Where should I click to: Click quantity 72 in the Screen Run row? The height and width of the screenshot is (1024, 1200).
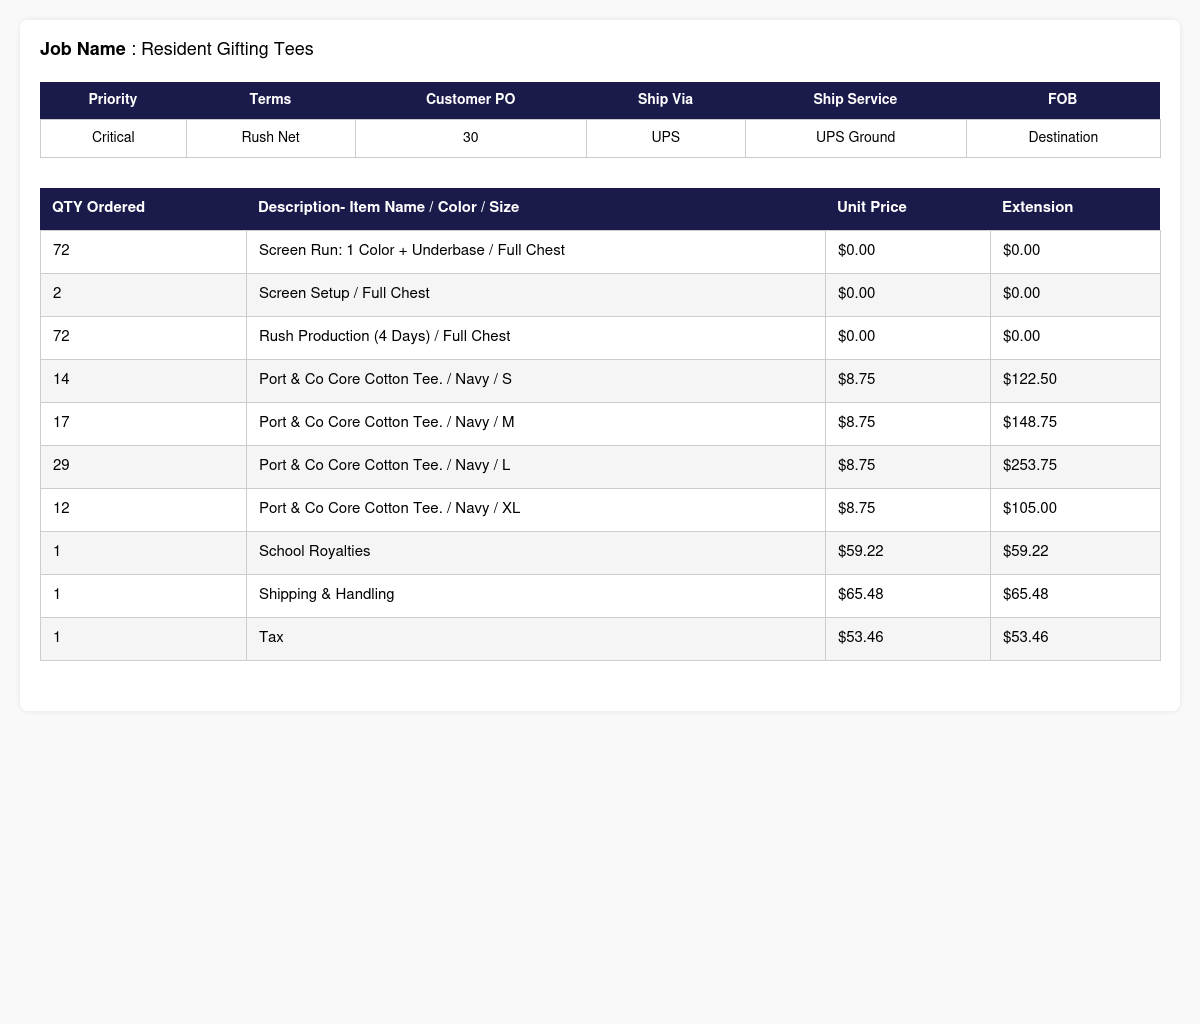(143, 251)
